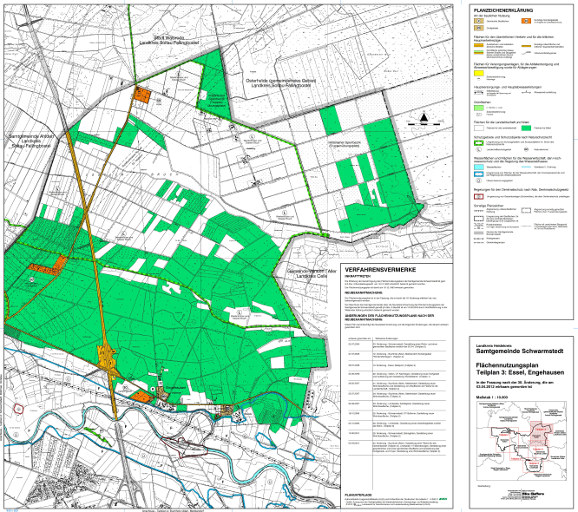Click the Flächennutzungsplan Teilplan 3 title
The image size is (578, 512).
pos(519,369)
